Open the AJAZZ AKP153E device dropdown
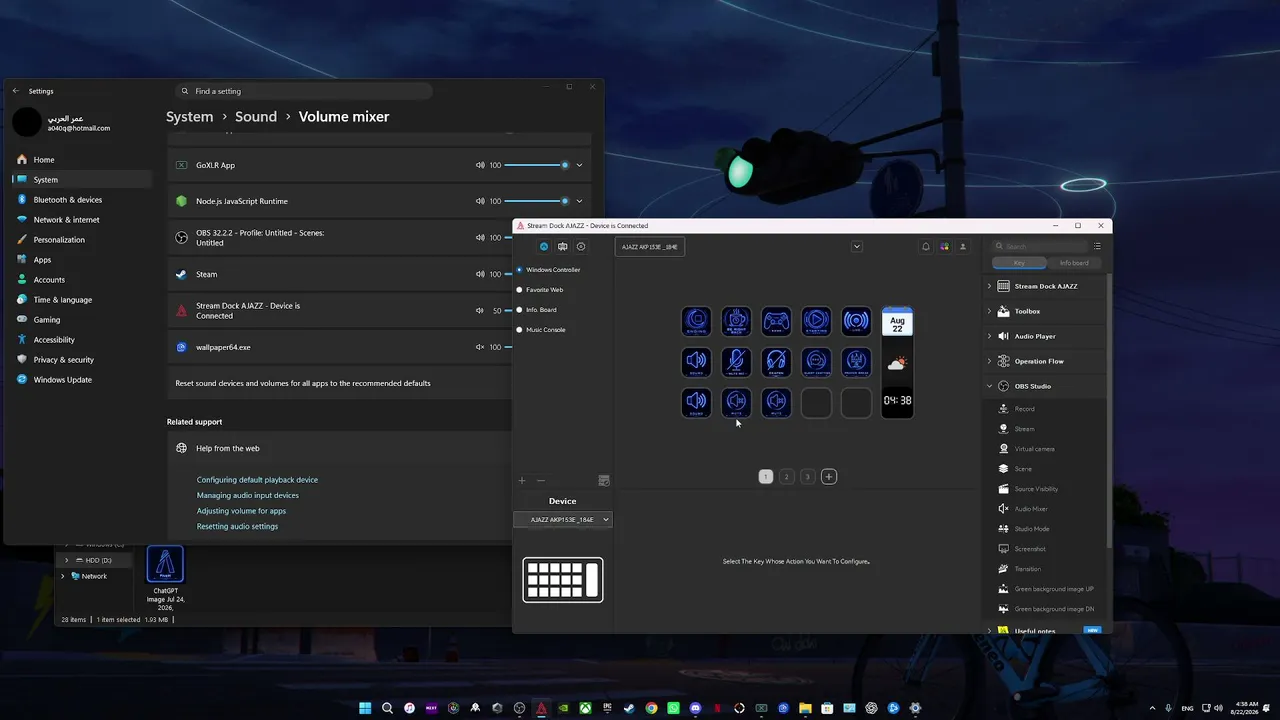The width and height of the screenshot is (1280, 720). (x=563, y=520)
